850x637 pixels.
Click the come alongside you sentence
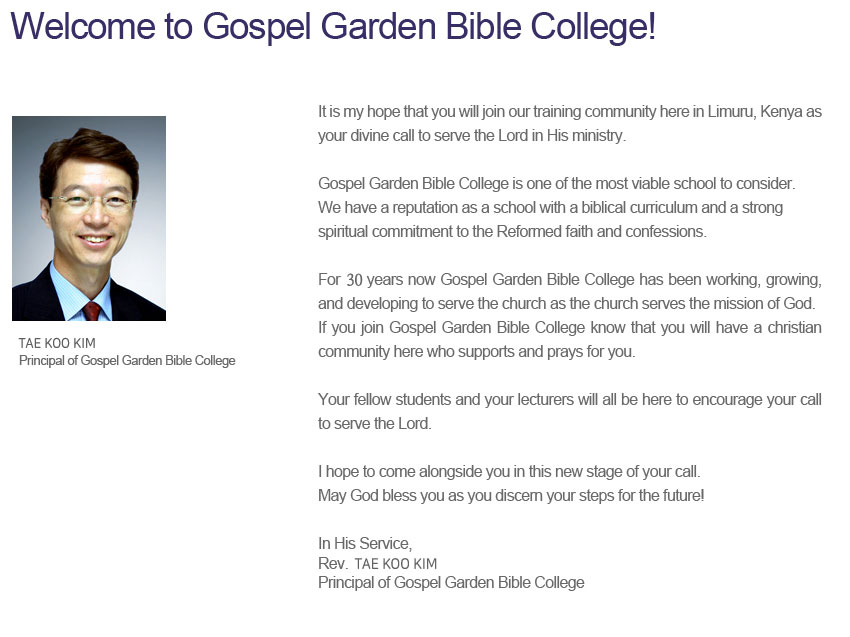tap(509, 471)
